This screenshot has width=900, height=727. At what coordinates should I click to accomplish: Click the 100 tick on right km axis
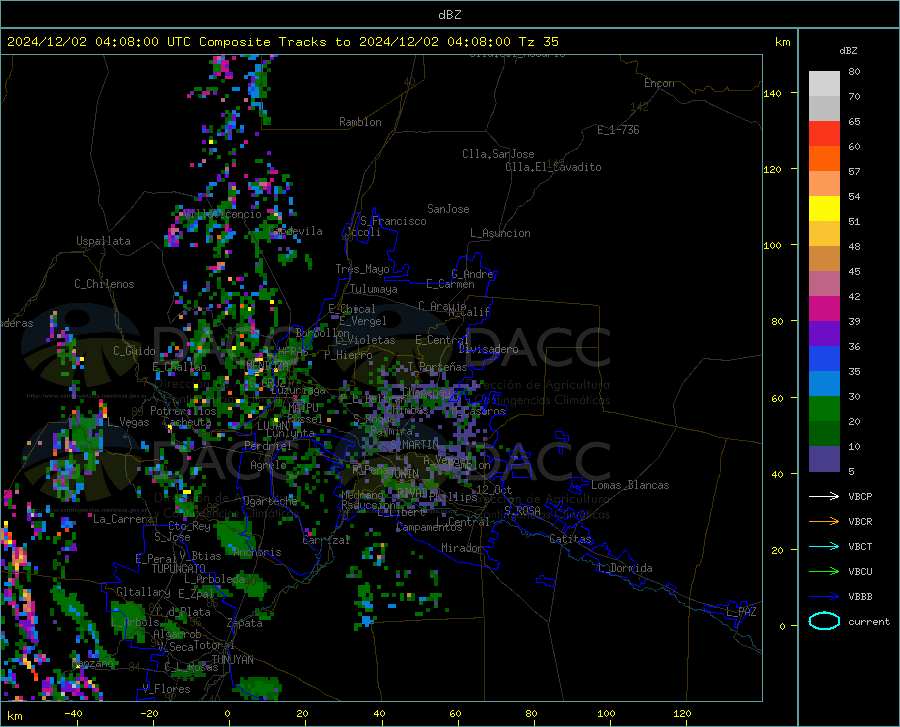click(x=773, y=245)
